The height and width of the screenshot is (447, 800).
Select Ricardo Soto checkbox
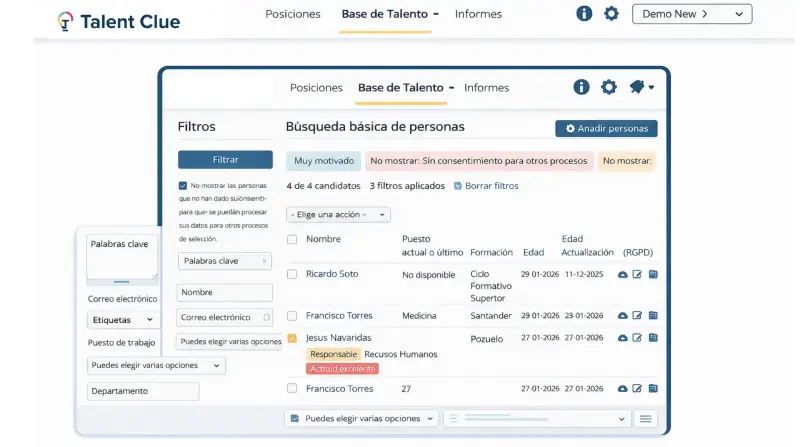292,275
